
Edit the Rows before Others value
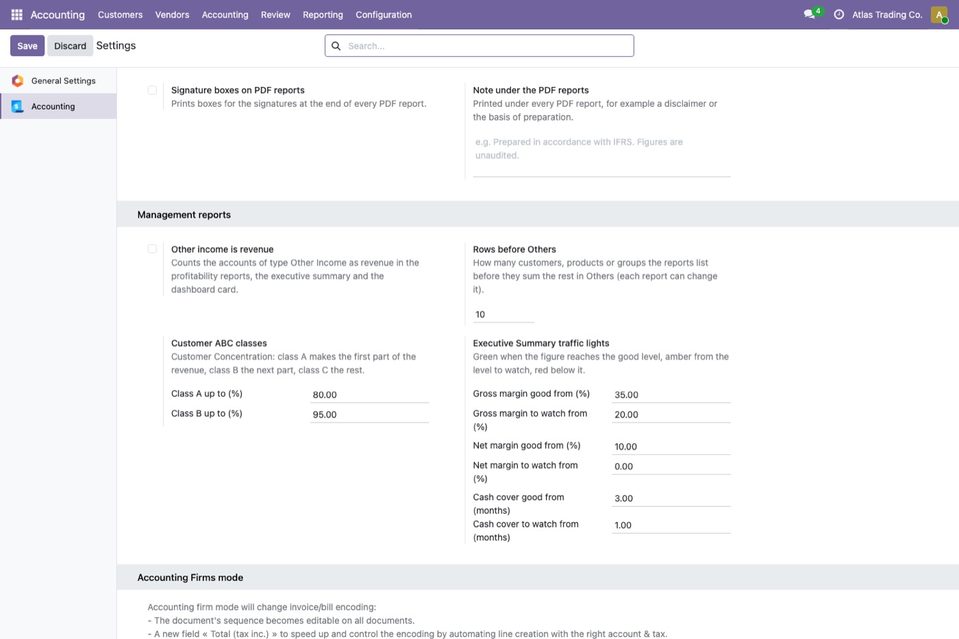pyautogui.click(x=503, y=314)
